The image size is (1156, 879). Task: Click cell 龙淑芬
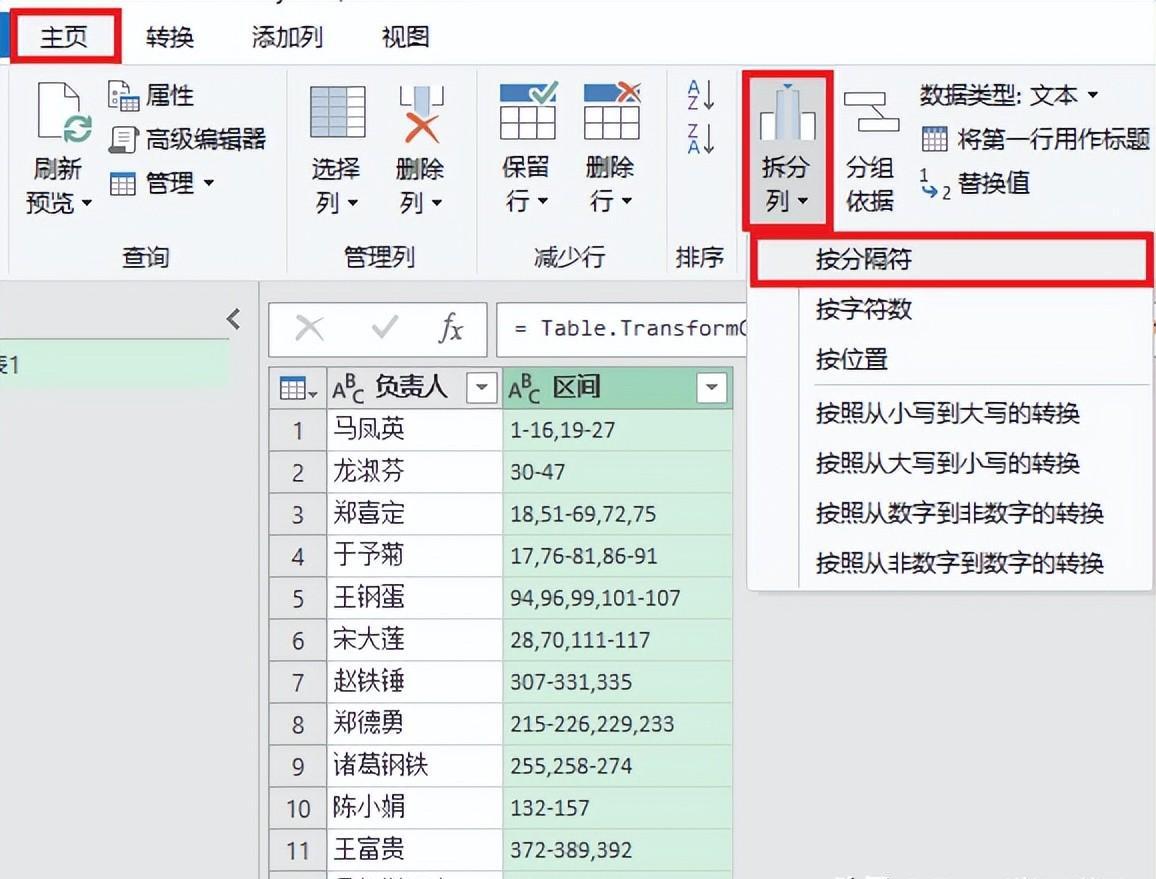coord(414,471)
